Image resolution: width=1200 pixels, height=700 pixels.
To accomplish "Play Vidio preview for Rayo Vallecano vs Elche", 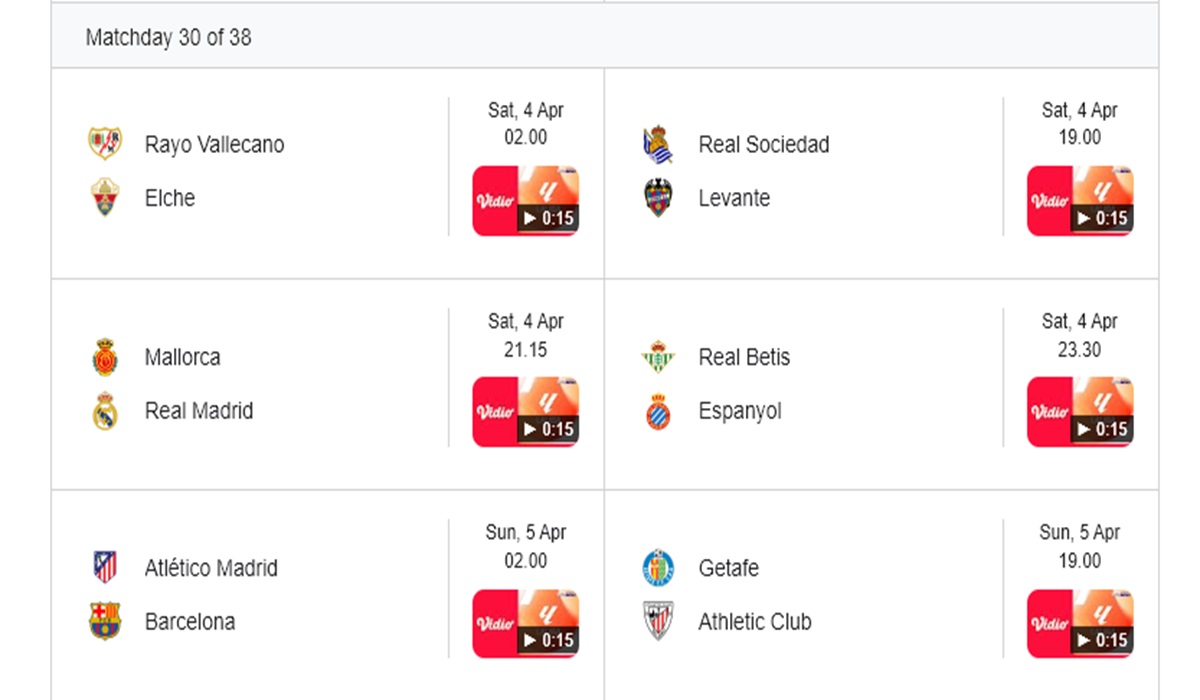I will click(525, 201).
